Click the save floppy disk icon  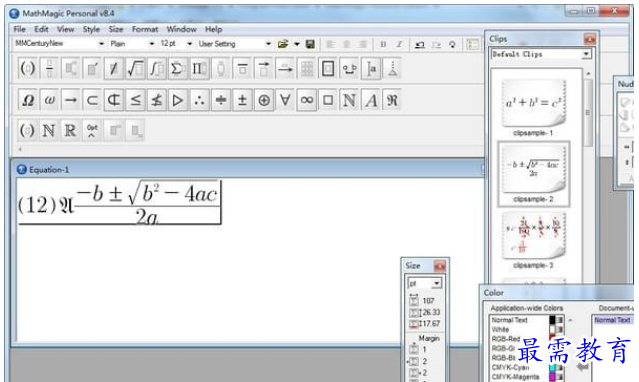(x=310, y=44)
